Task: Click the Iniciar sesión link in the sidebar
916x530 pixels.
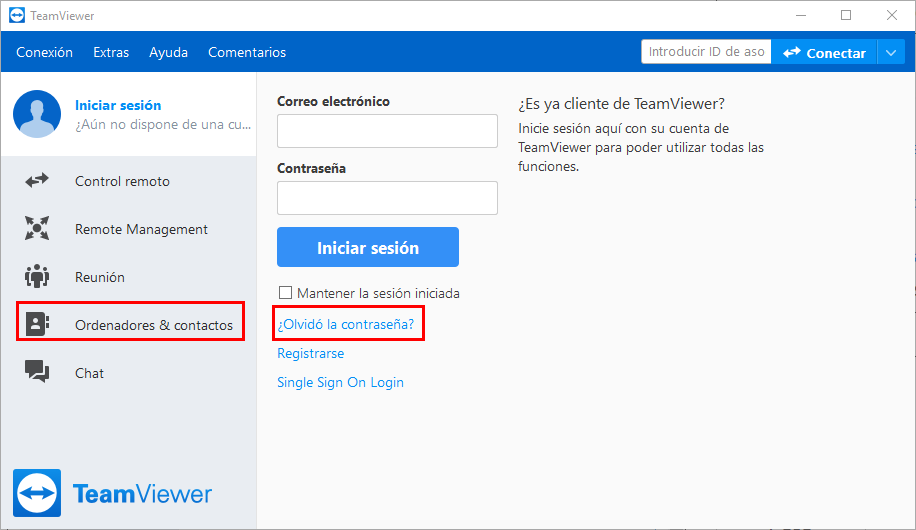Action: (x=118, y=105)
